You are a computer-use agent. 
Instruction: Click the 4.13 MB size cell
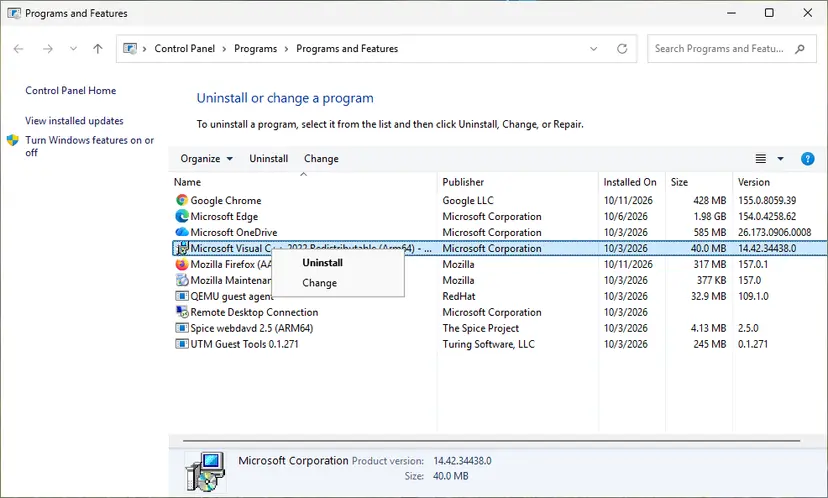[708, 328]
